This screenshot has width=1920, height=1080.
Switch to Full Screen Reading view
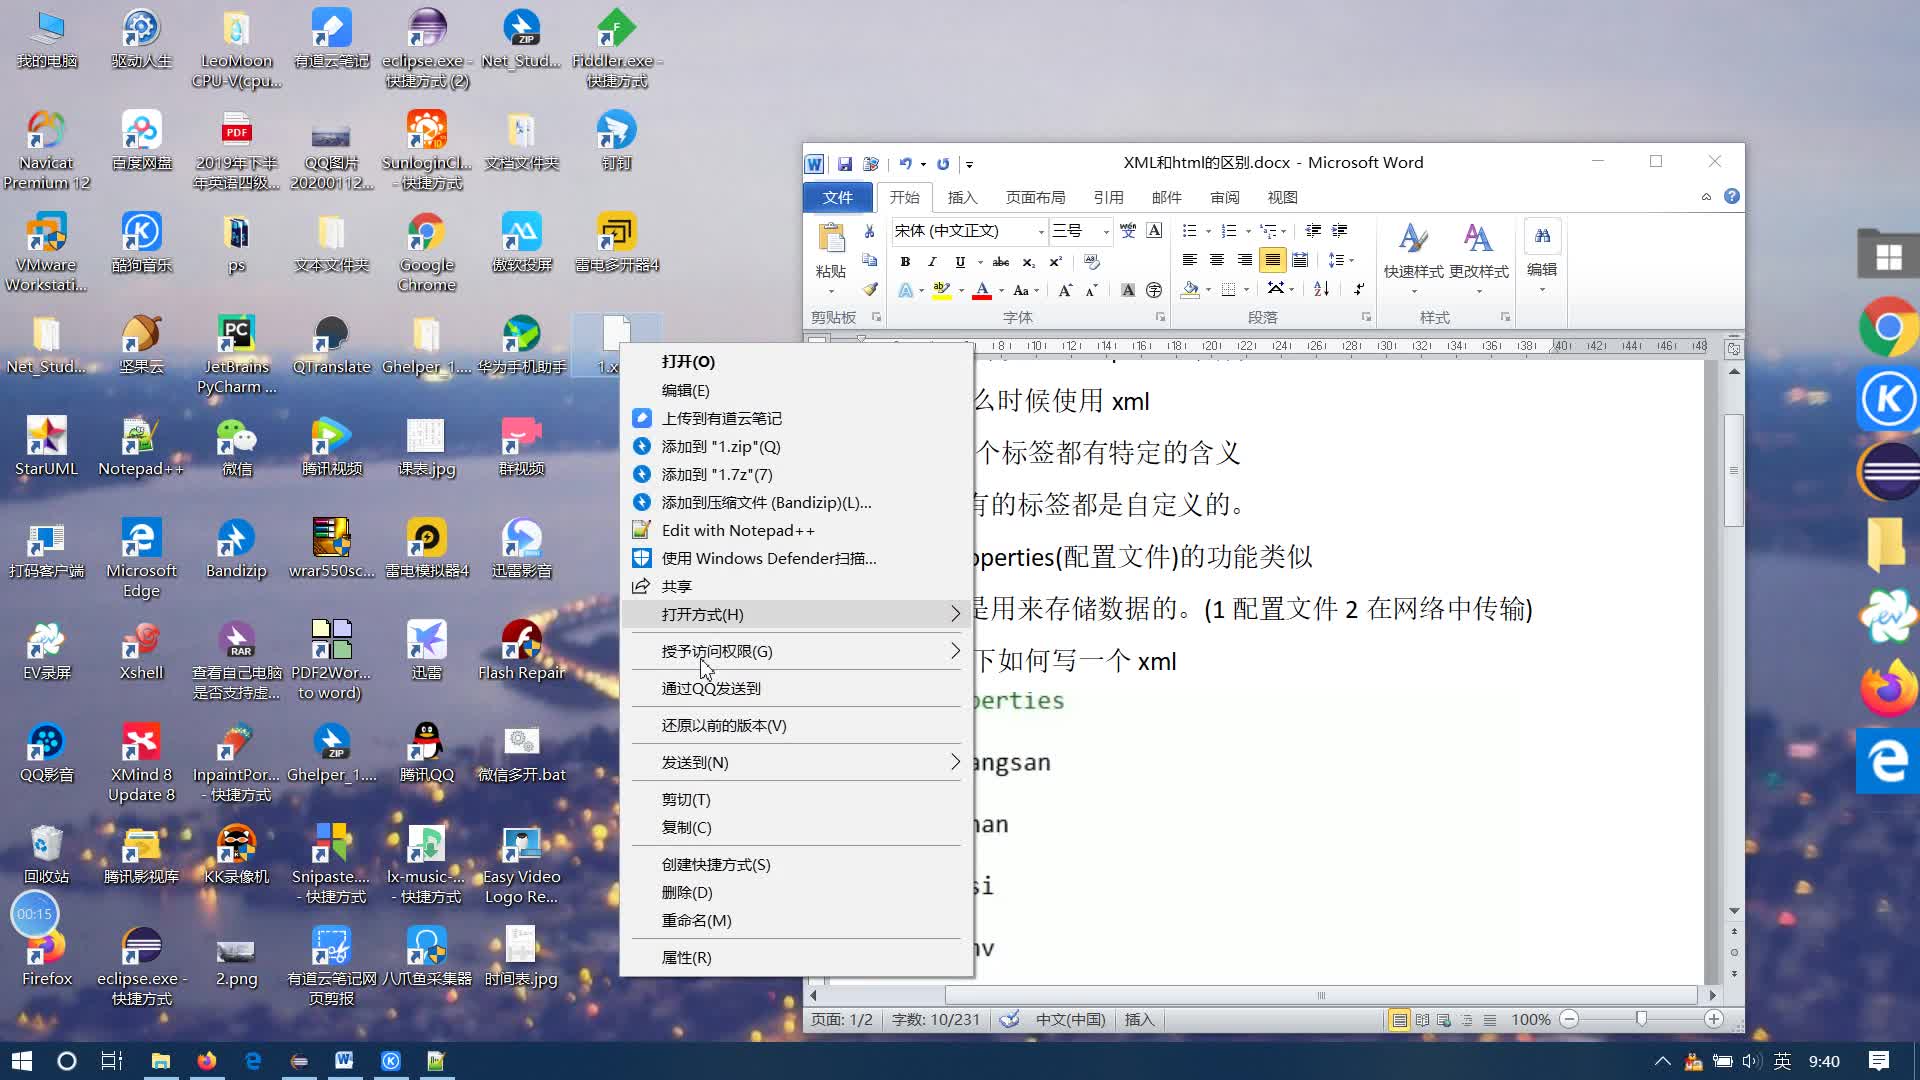tap(1422, 1020)
